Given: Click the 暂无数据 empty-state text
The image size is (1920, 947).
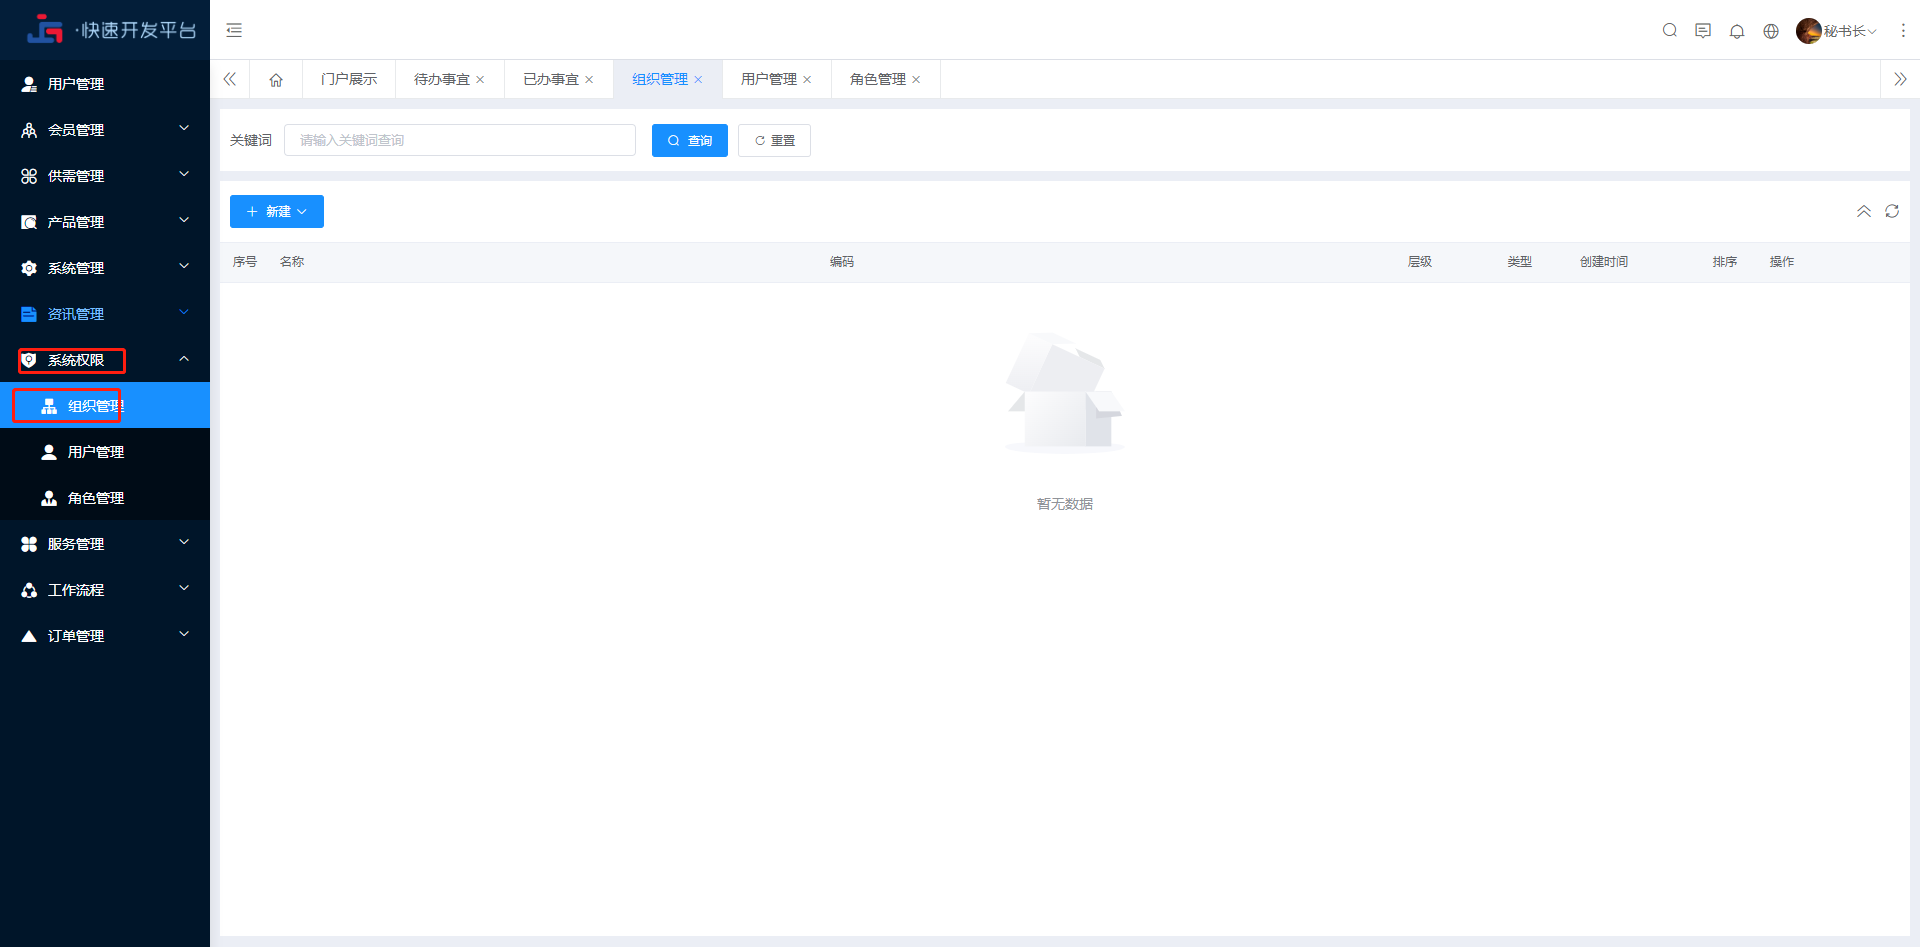Looking at the screenshot, I should [x=1065, y=504].
